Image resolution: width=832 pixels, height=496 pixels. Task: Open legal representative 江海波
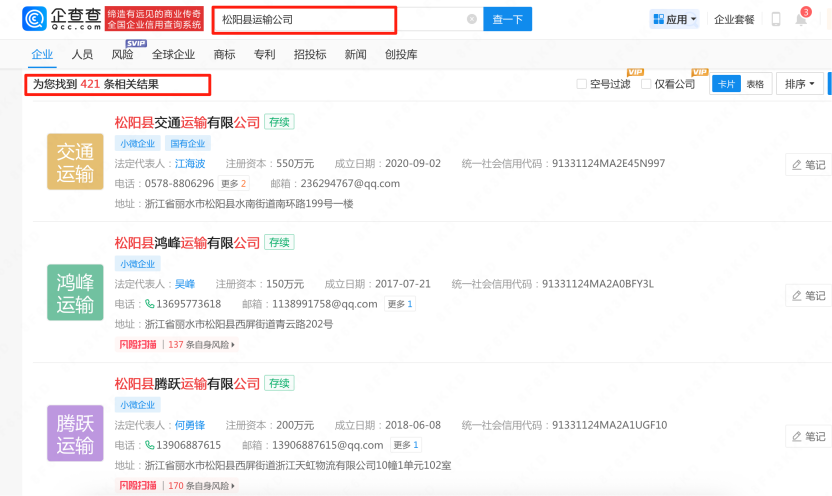tap(190, 163)
